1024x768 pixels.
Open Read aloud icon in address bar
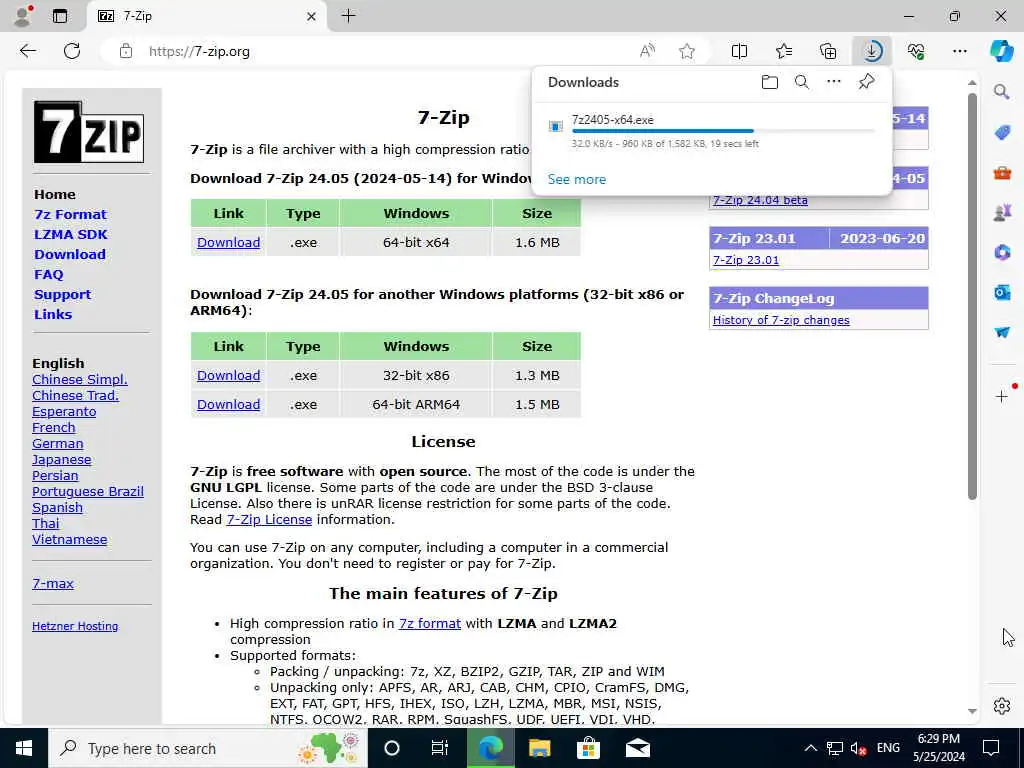(647, 51)
